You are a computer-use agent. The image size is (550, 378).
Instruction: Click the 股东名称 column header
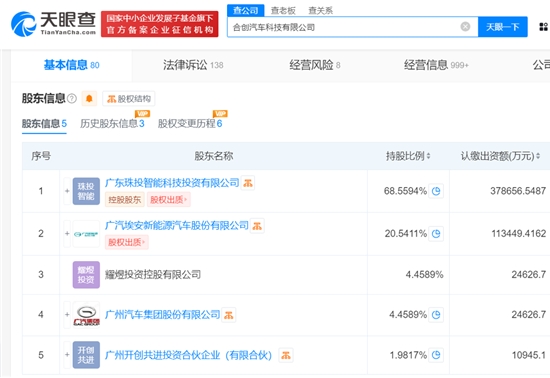(214, 156)
